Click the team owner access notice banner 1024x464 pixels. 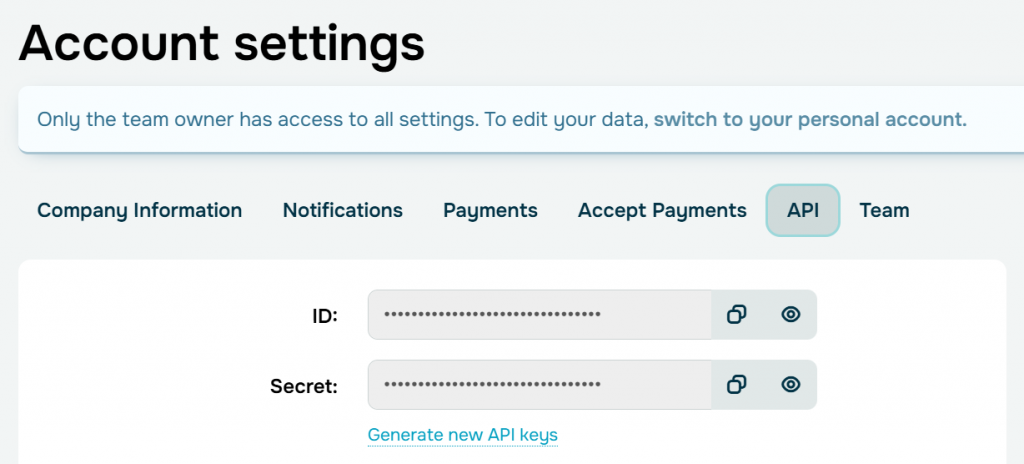tap(520, 120)
